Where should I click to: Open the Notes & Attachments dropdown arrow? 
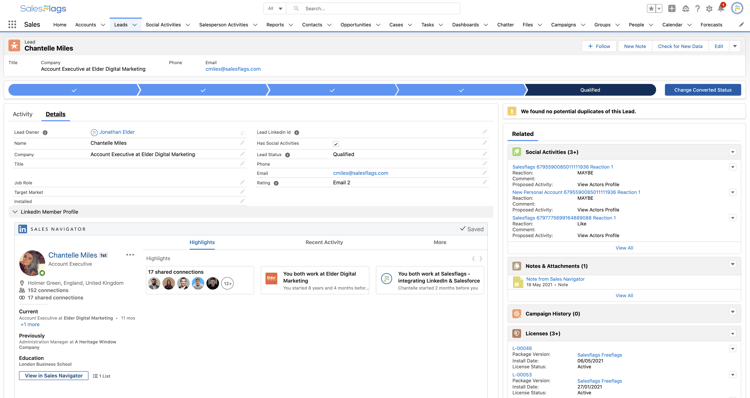732,264
